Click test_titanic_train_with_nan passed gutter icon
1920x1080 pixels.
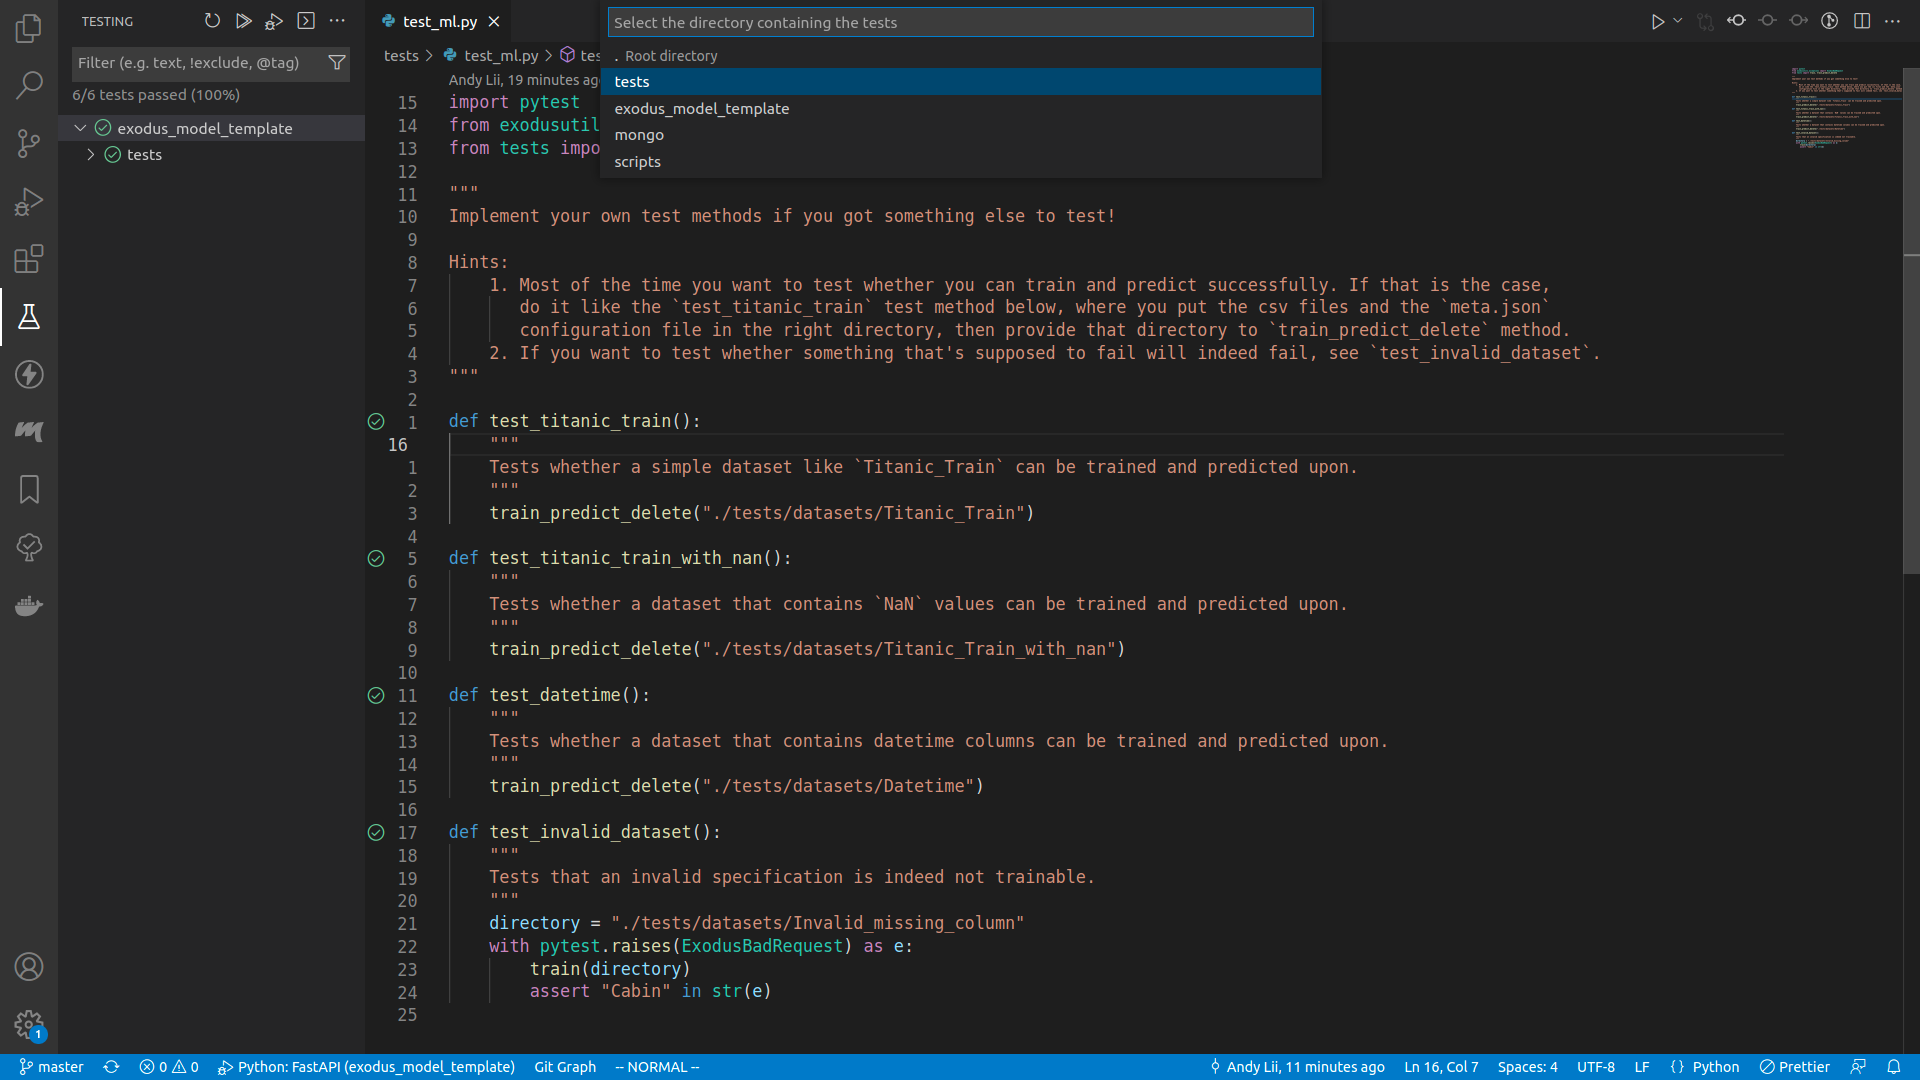376,559
